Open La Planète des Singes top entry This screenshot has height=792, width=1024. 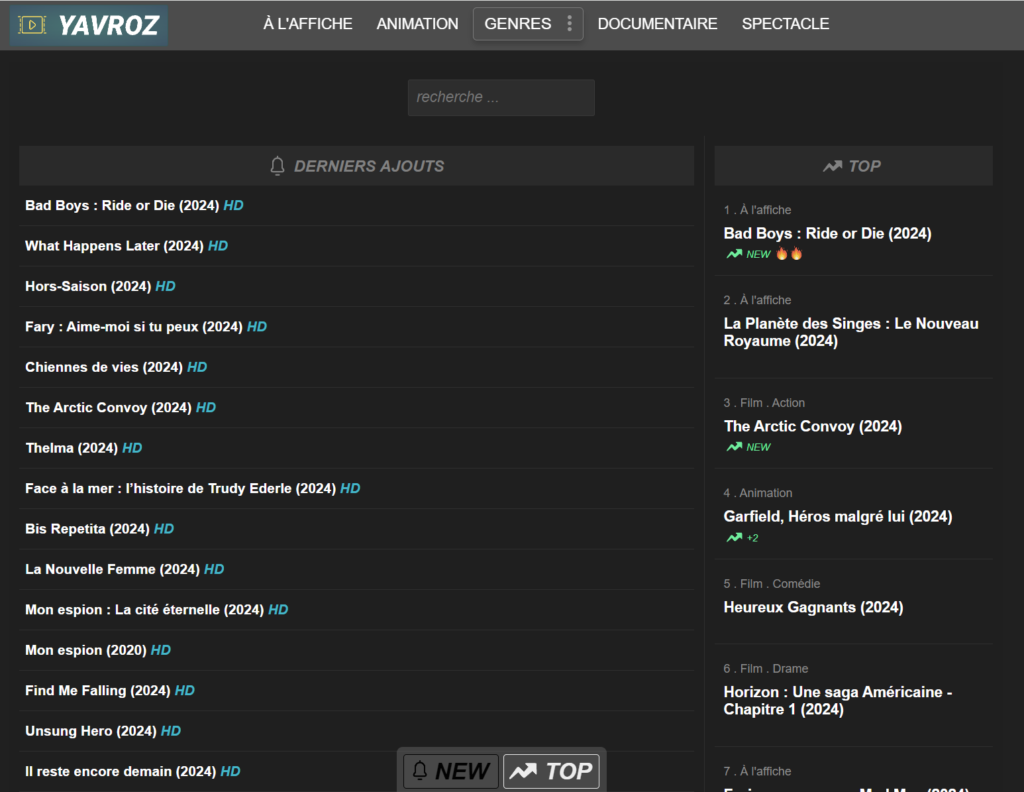pos(850,332)
